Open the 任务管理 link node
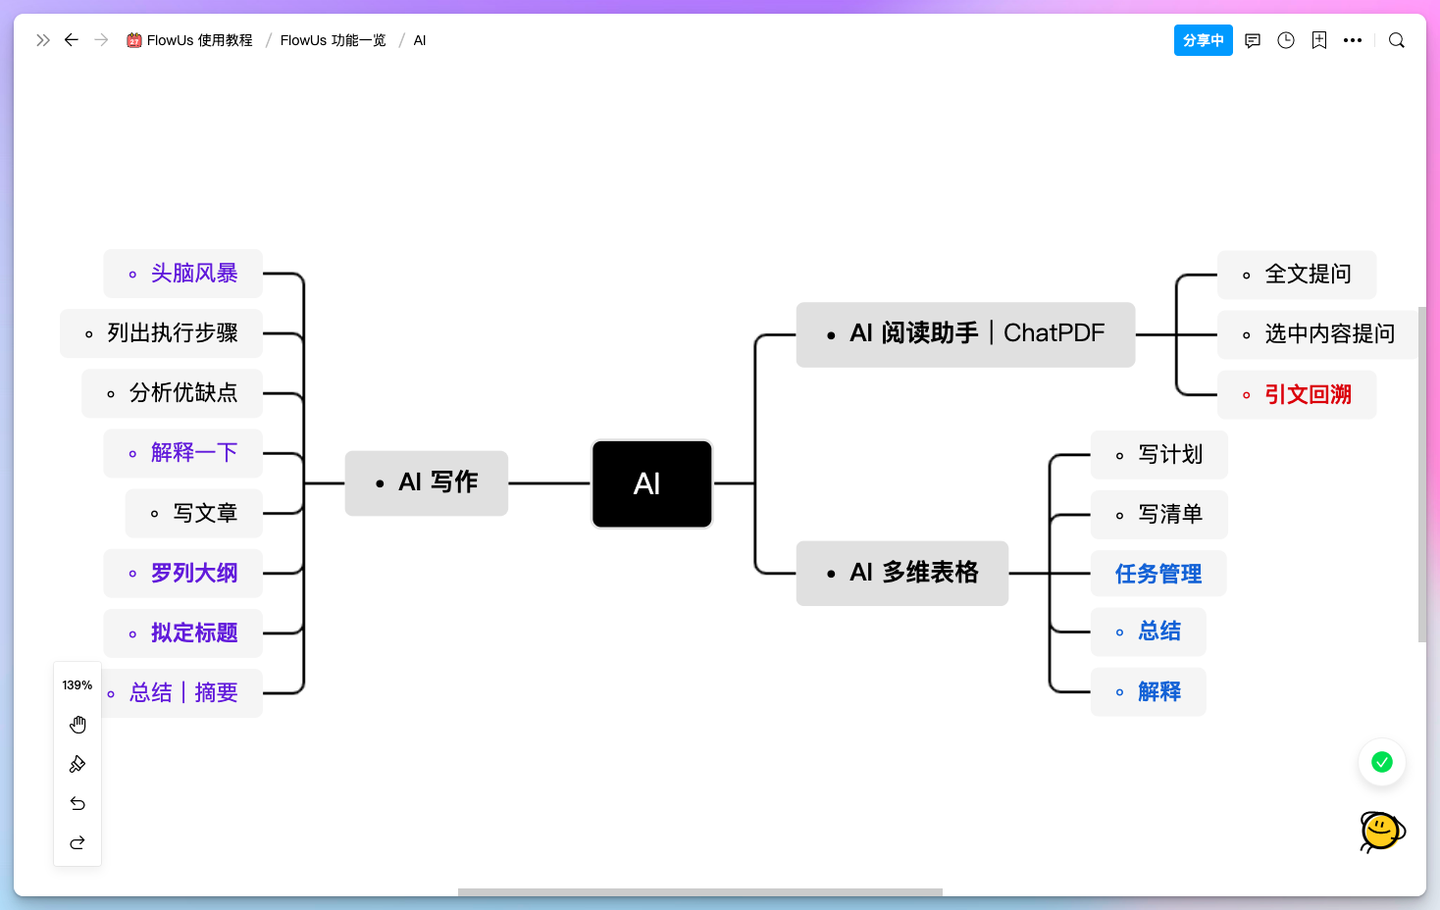The height and width of the screenshot is (910, 1440). 1159,573
